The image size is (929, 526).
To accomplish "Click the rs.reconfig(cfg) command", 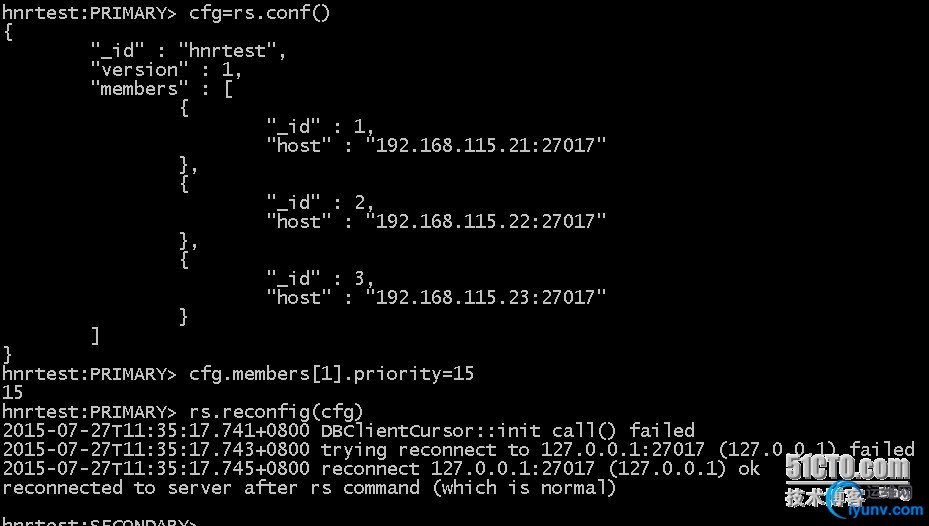I will click(x=276, y=411).
